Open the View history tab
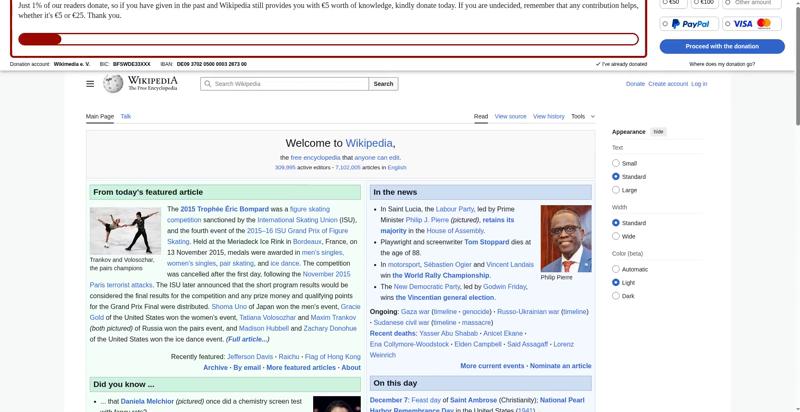800x412 pixels. coord(548,116)
